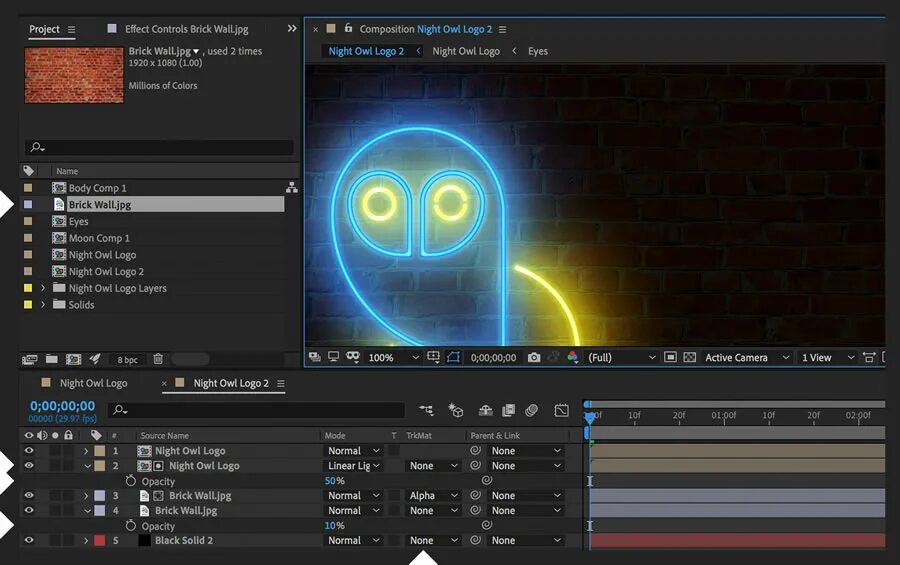Open Linear Light blending mode dropdown

coord(354,466)
